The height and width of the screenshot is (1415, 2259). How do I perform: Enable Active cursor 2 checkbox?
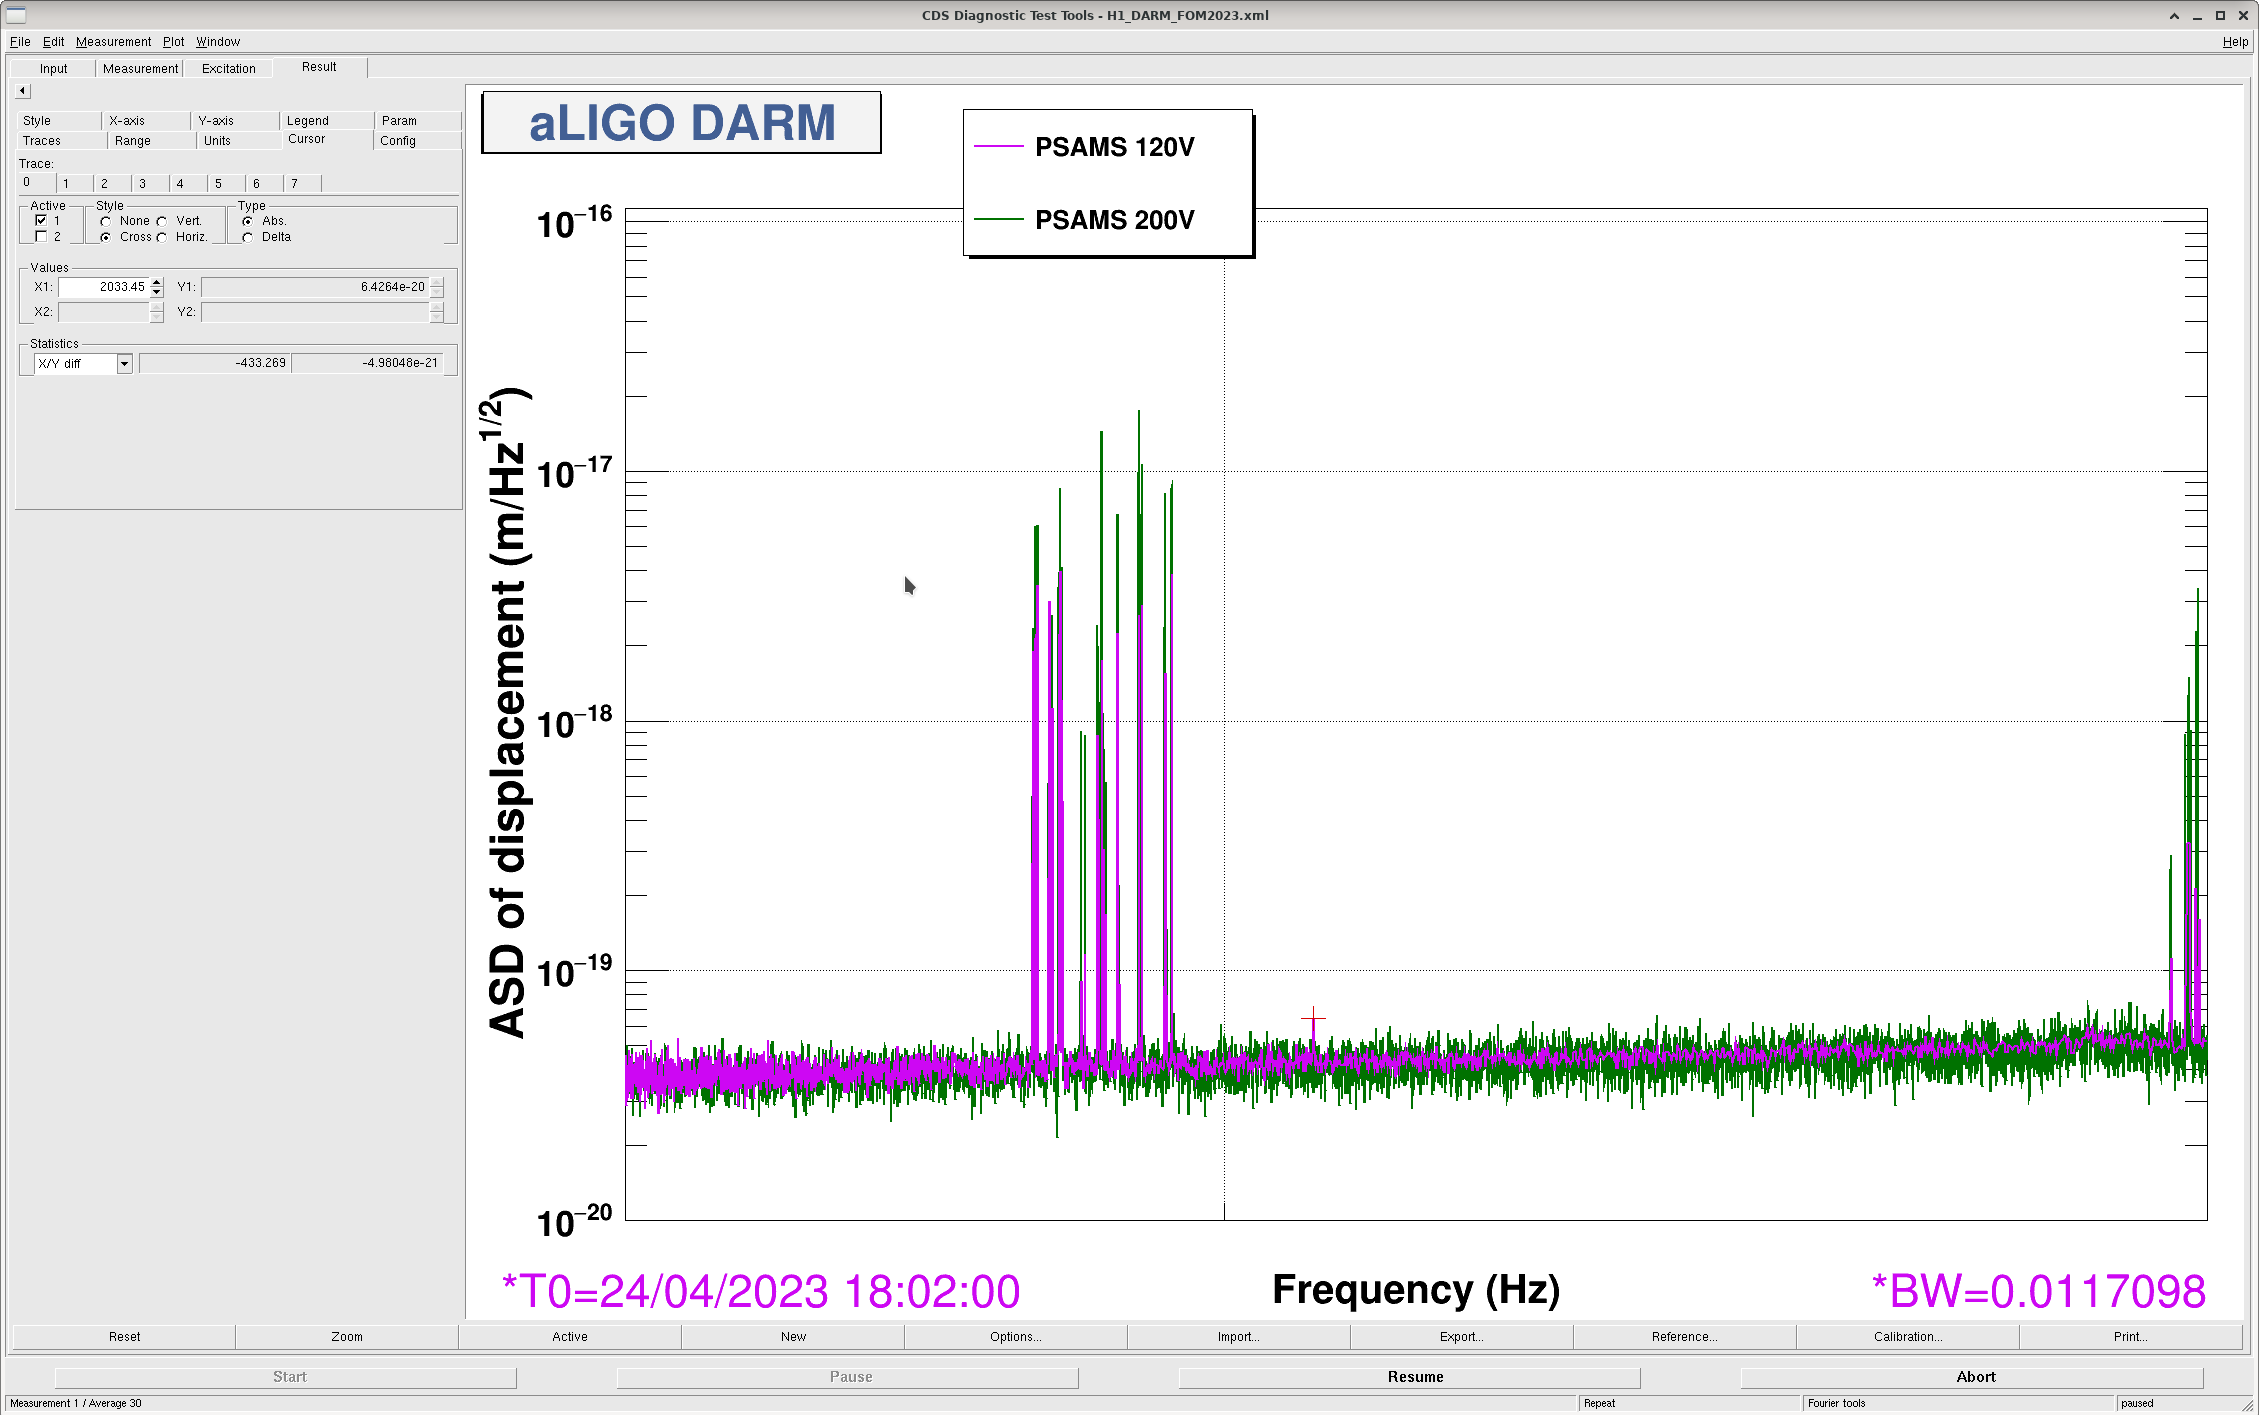coord(41,237)
